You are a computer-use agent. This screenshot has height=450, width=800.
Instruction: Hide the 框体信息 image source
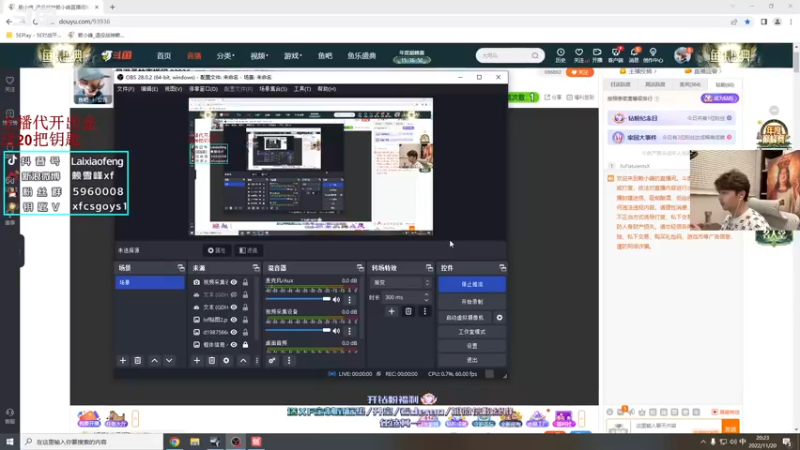coord(234,345)
